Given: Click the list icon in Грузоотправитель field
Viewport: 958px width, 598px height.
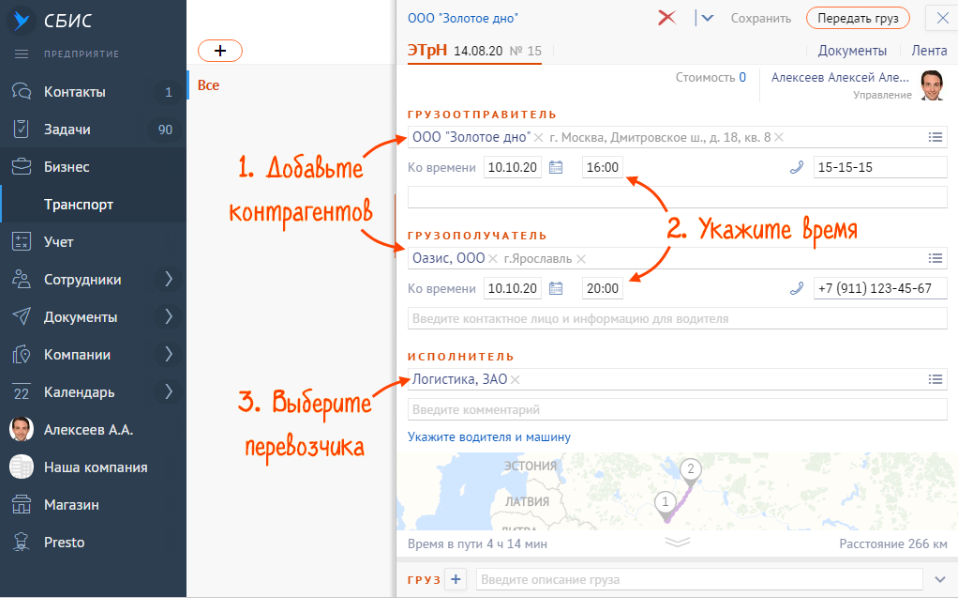Looking at the screenshot, I should tap(935, 138).
